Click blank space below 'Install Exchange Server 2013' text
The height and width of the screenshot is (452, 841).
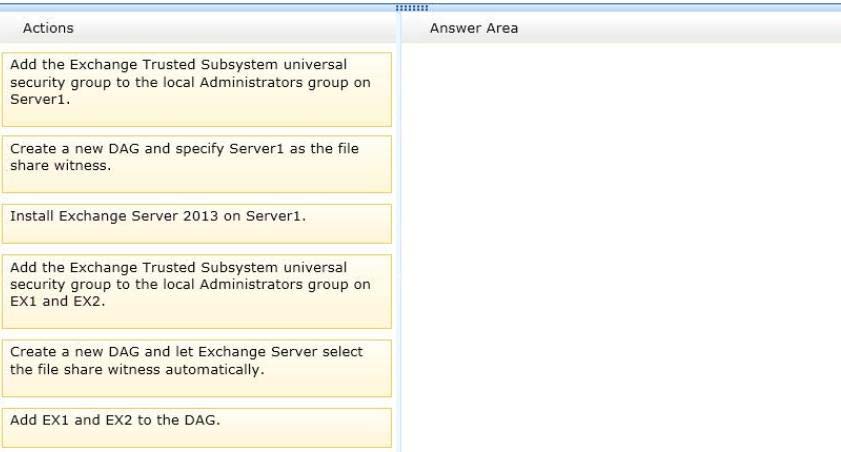[197, 234]
